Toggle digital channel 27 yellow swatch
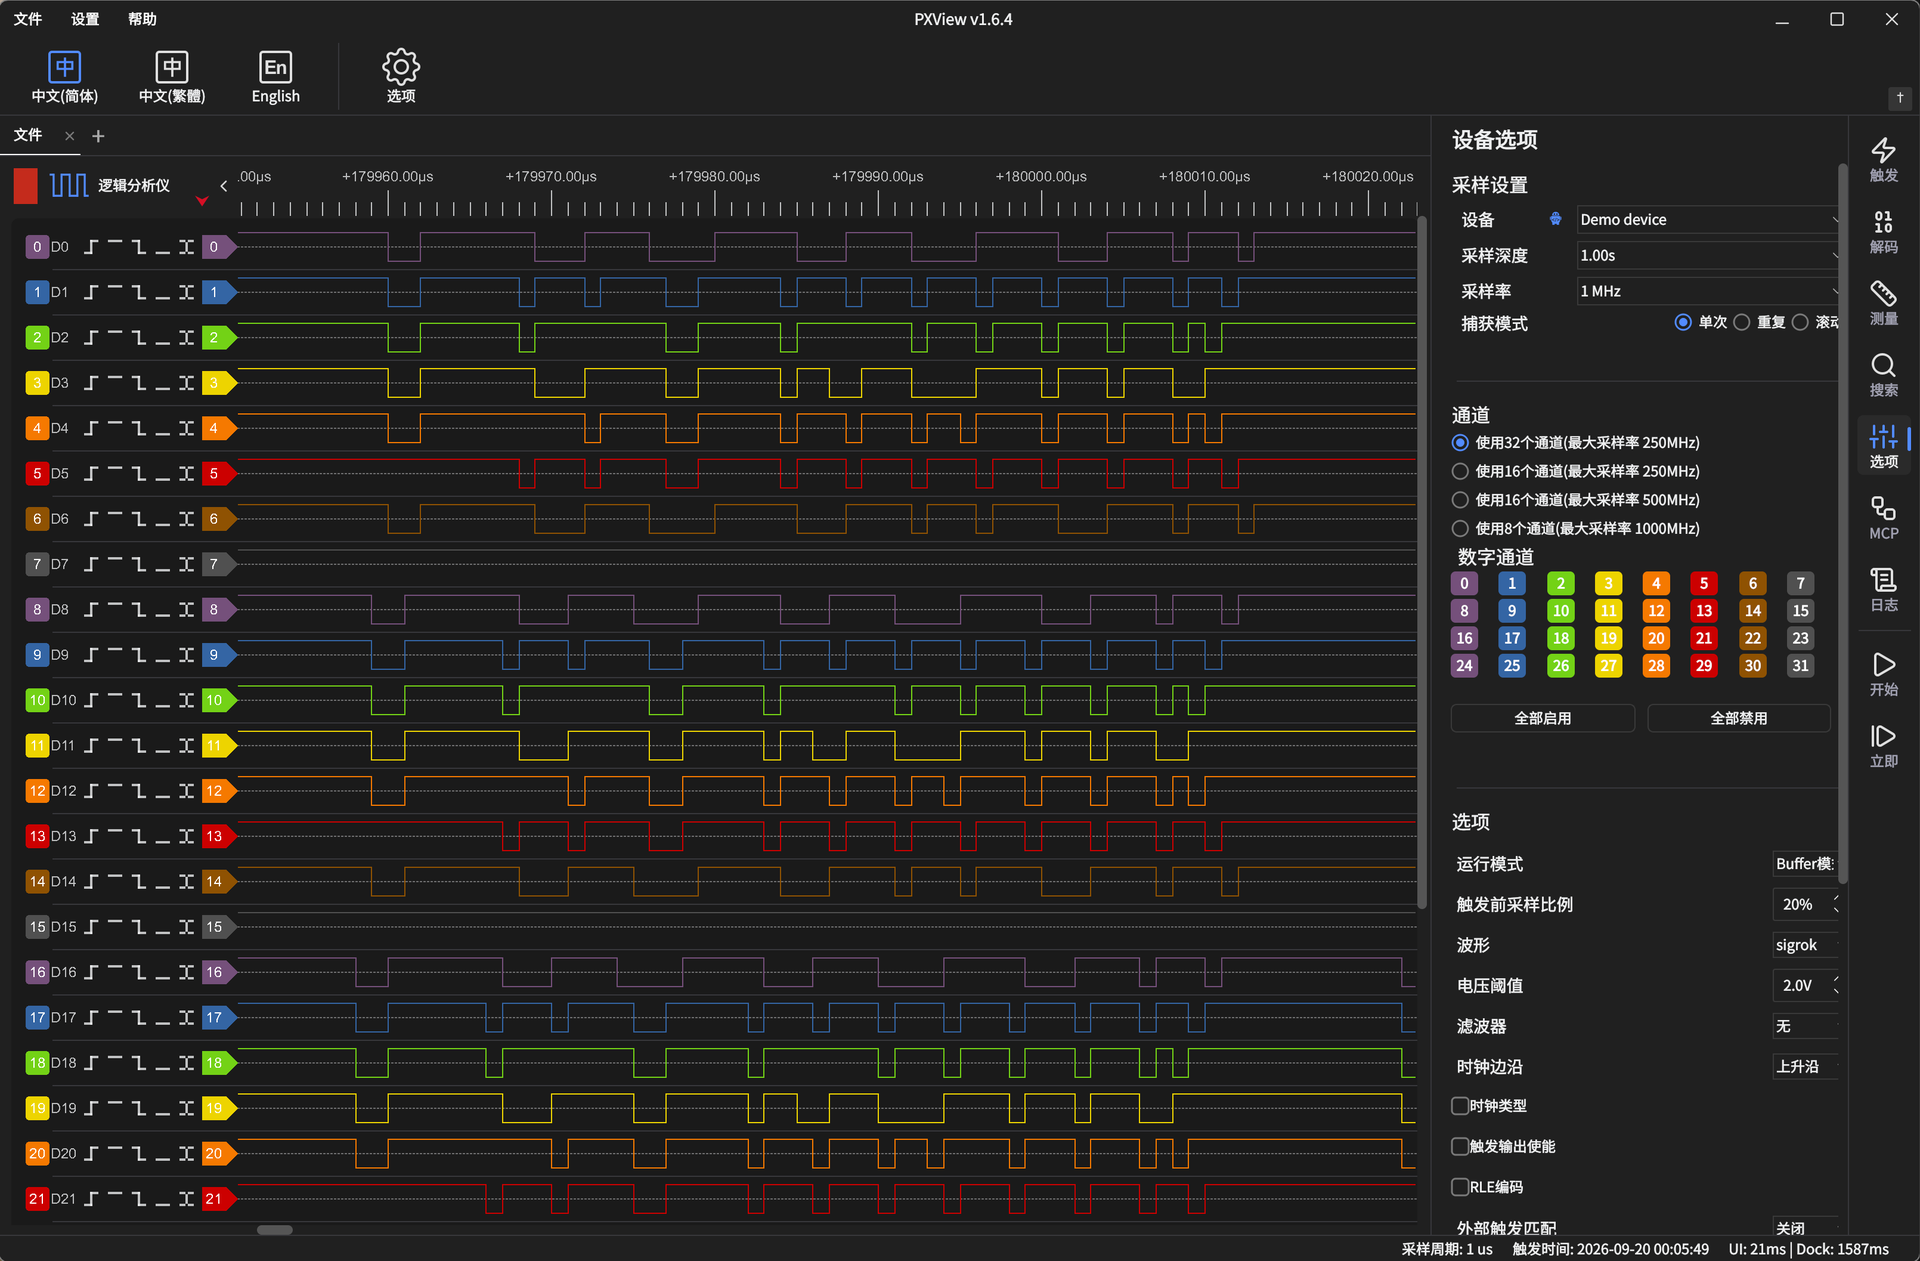1920x1261 pixels. coord(1608,666)
